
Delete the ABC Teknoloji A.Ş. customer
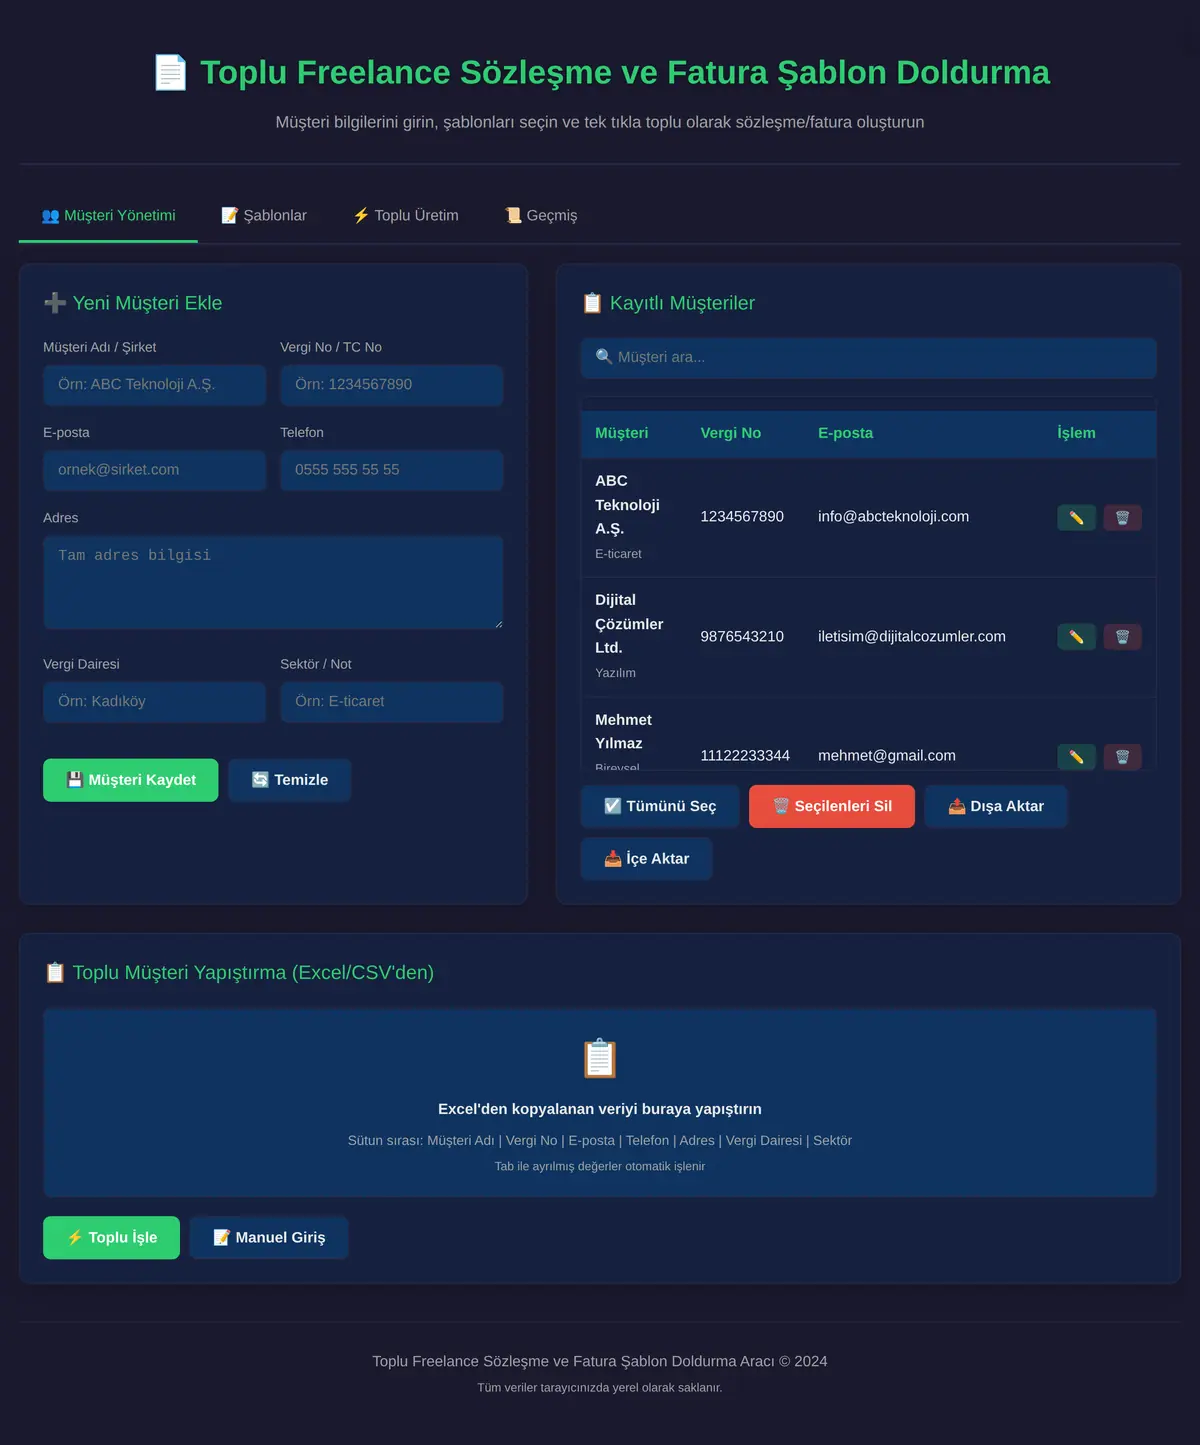click(1122, 517)
